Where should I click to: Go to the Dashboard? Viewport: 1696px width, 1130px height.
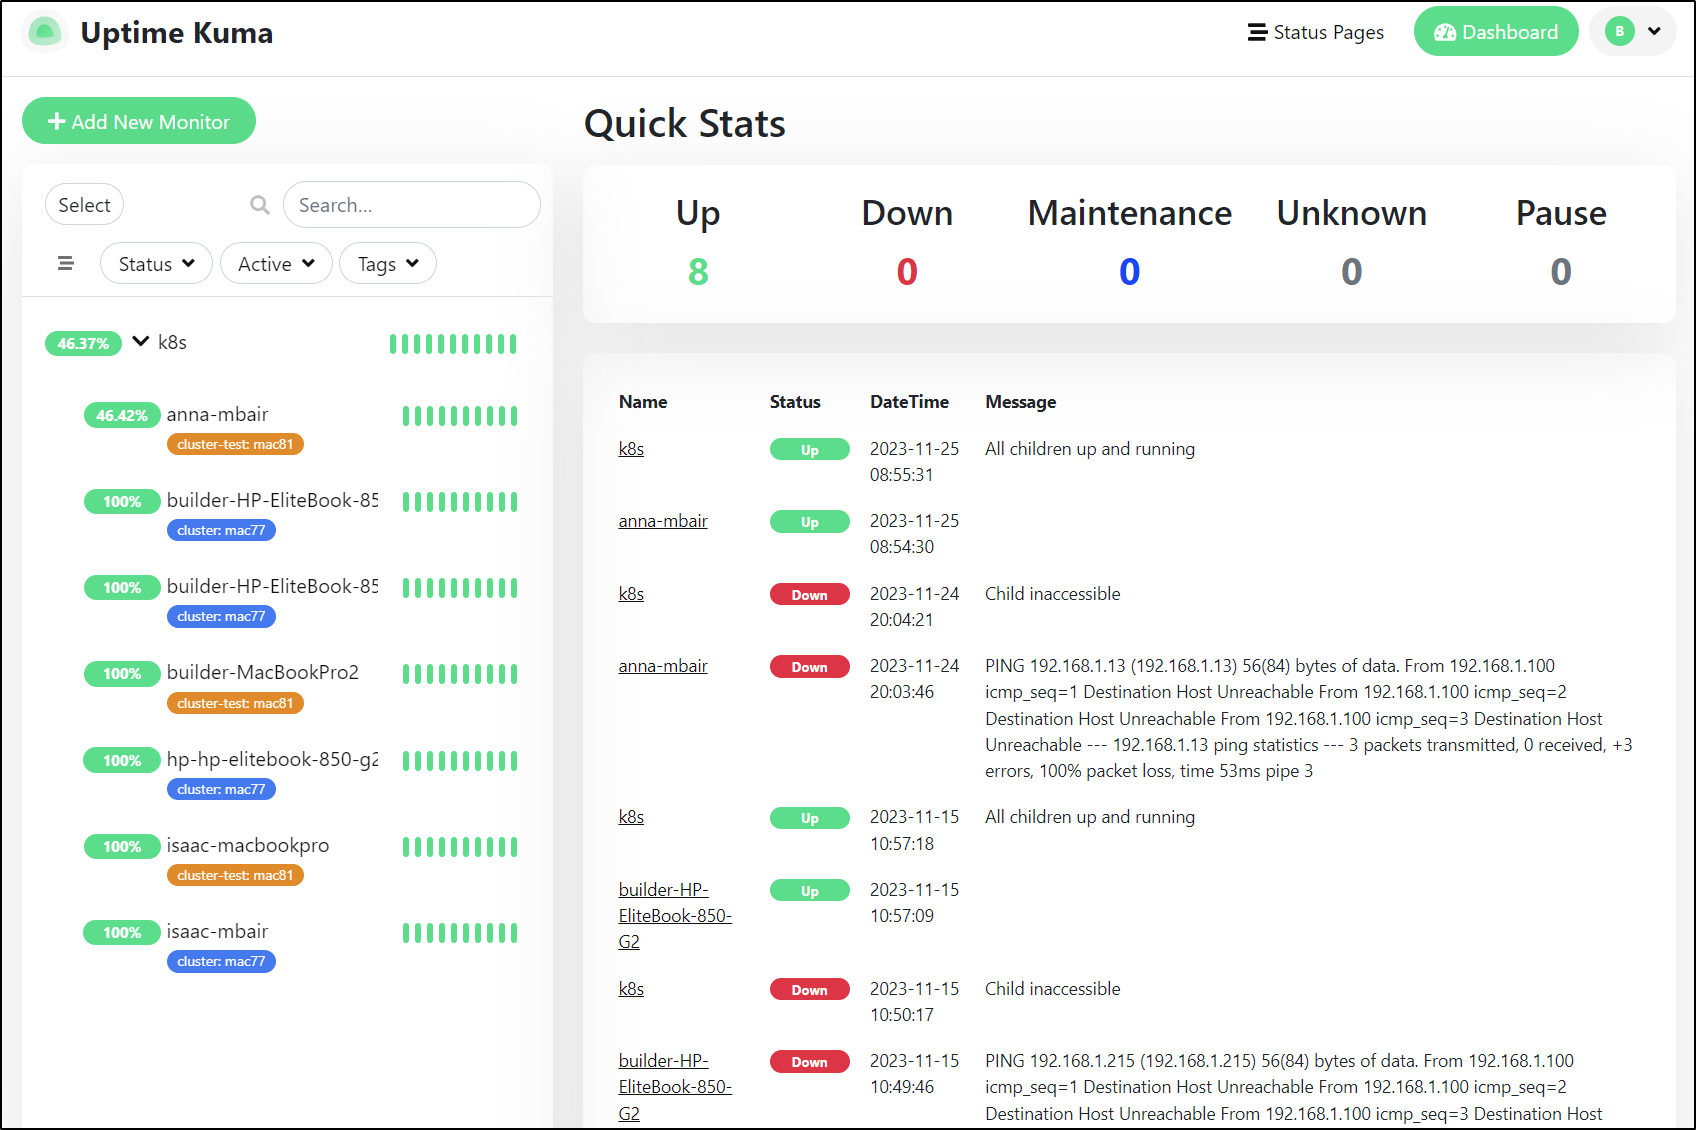[1496, 32]
